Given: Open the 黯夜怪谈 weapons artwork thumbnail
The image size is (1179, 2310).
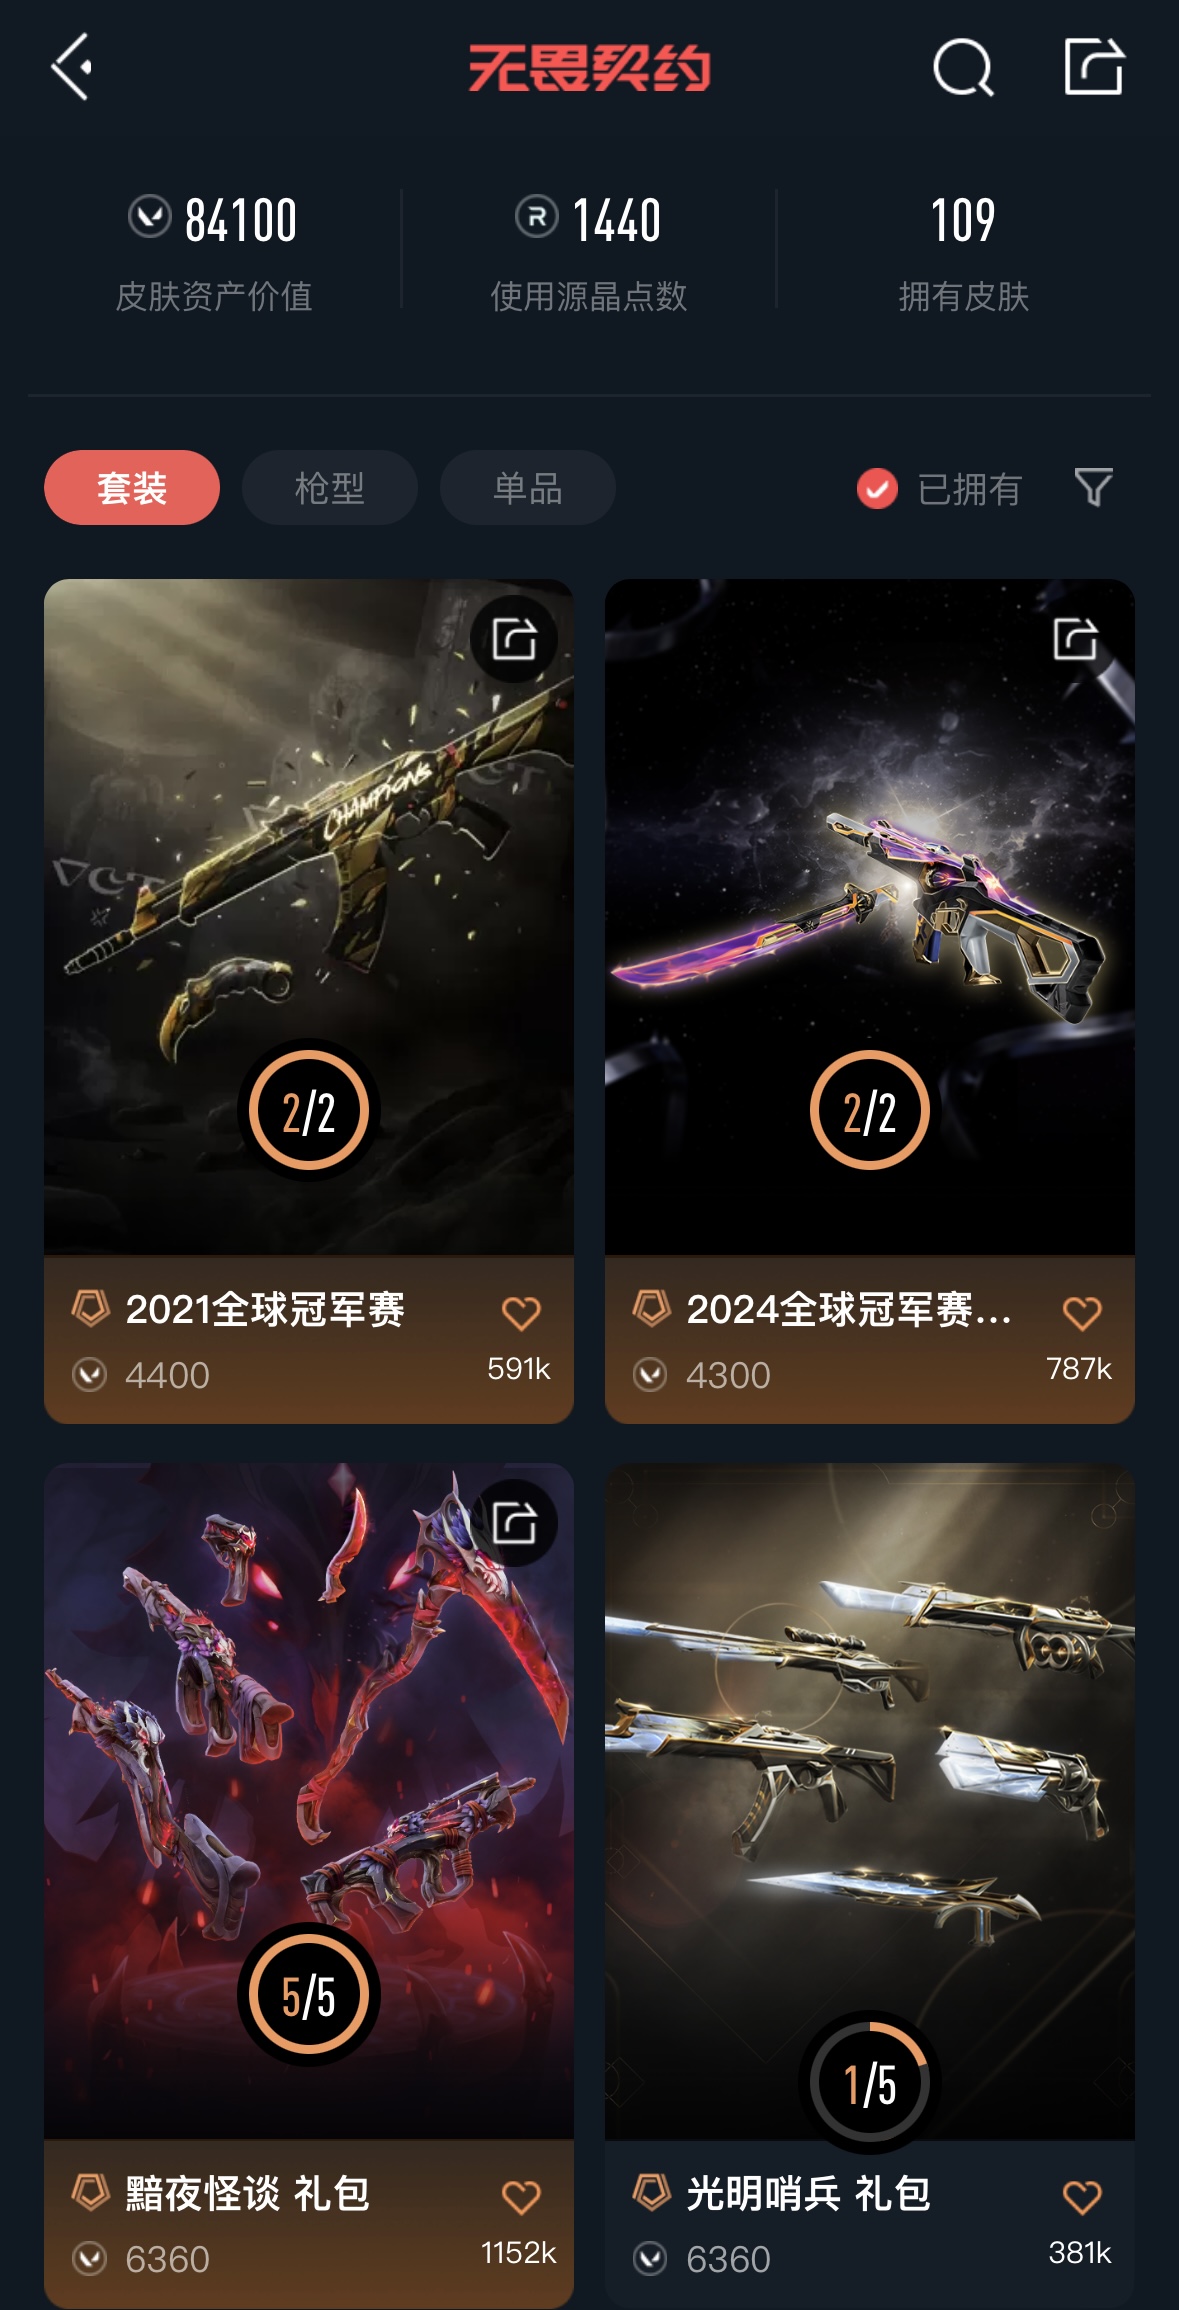Looking at the screenshot, I should (x=309, y=1801).
